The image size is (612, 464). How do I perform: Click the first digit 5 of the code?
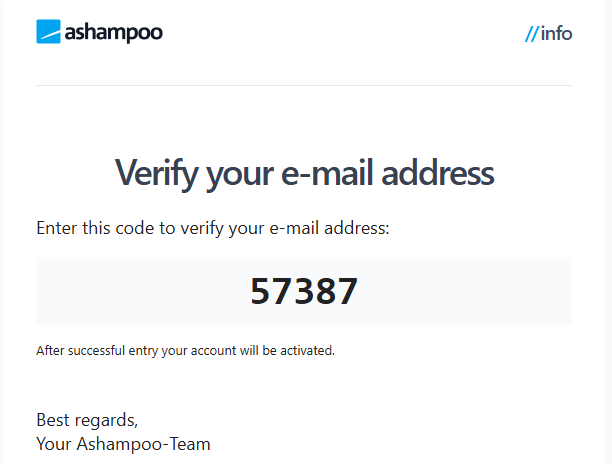click(261, 291)
